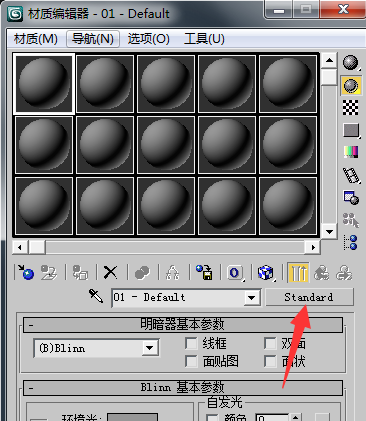Select the last sample slot in bottom row

point(288,206)
